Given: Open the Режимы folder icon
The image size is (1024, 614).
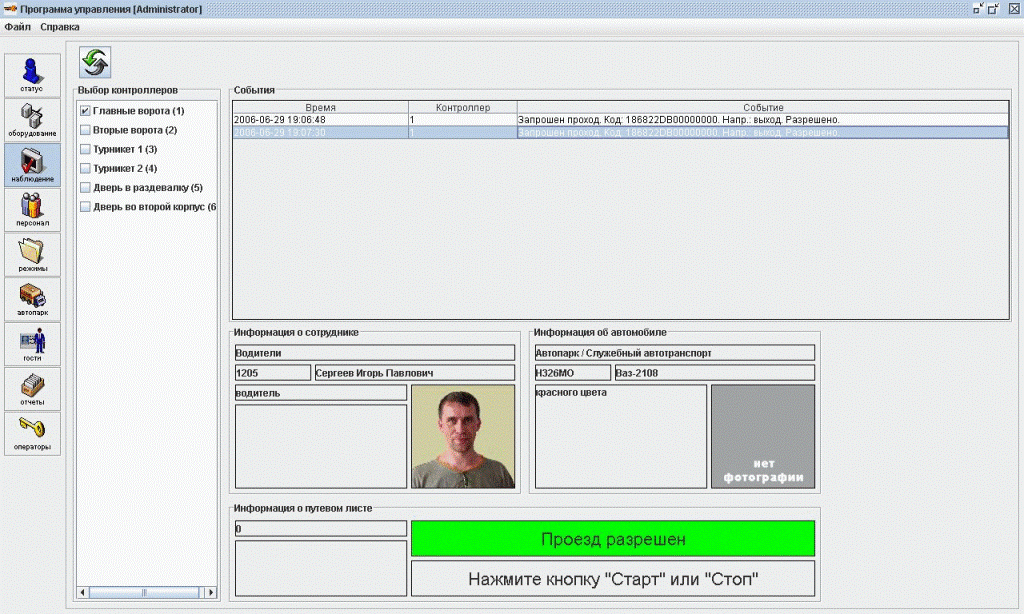Looking at the screenshot, I should (32, 254).
